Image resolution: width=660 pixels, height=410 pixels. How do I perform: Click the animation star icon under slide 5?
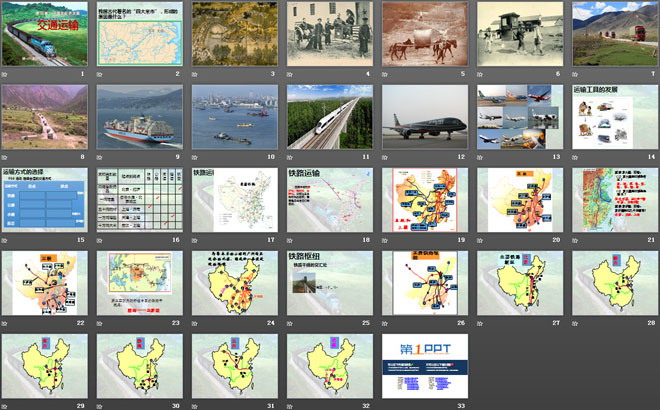tap(385, 75)
